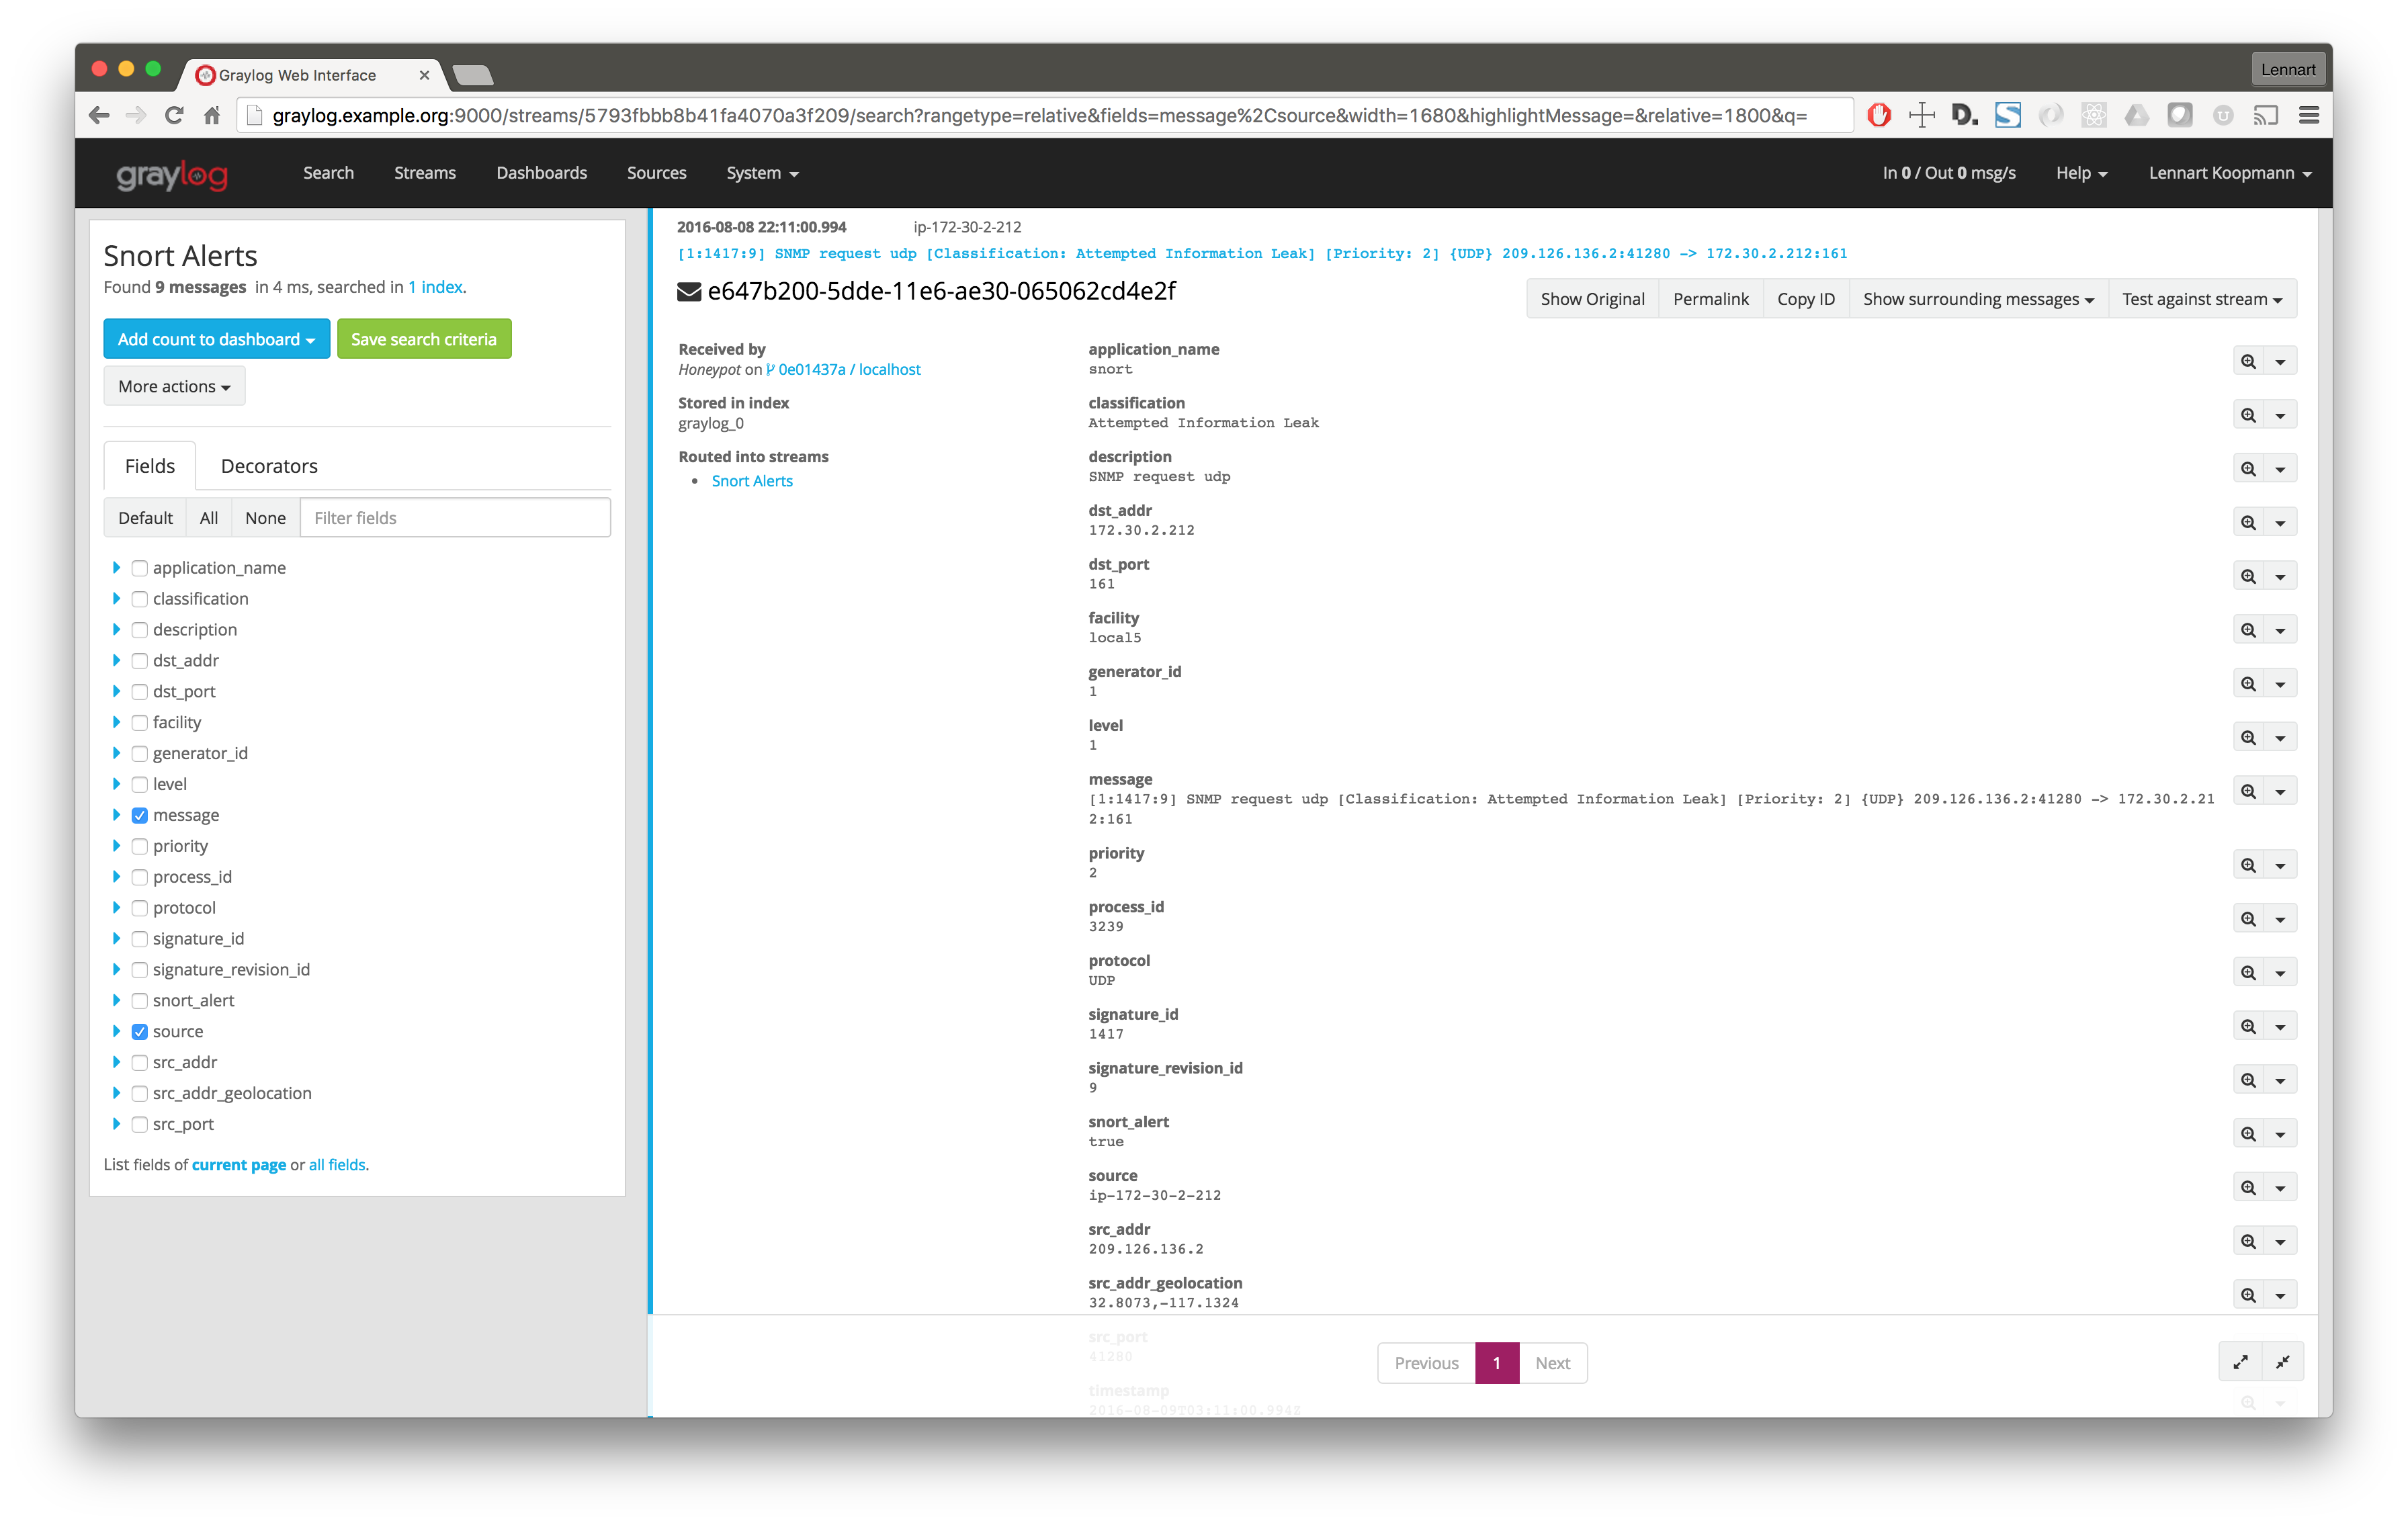Click the magnifier icon for the src_addr field
The height and width of the screenshot is (1525, 2408).
[x=2247, y=1241]
